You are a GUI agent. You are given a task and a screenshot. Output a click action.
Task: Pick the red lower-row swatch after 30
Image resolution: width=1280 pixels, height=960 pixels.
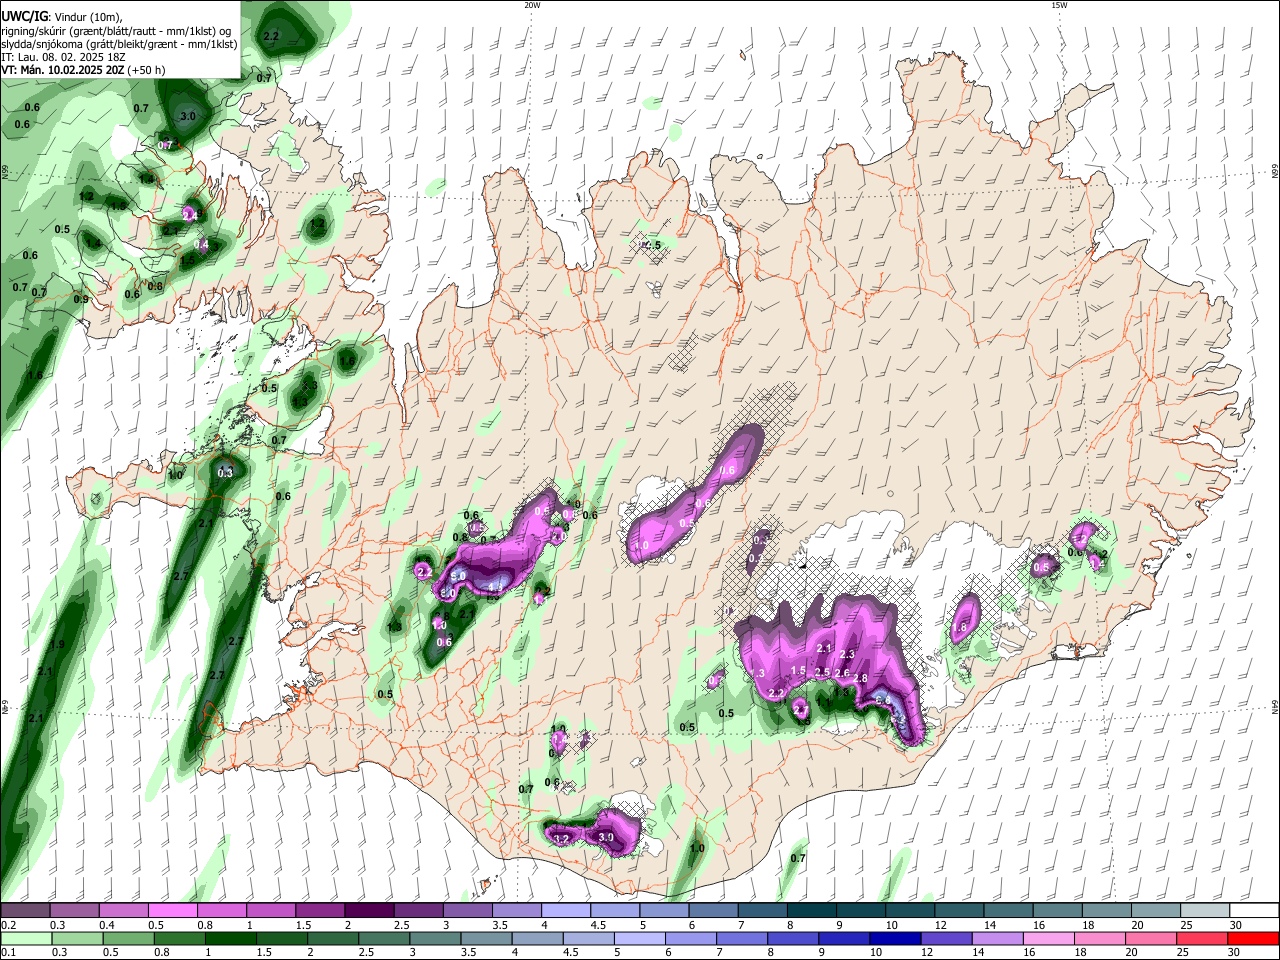pyautogui.click(x=1254, y=938)
